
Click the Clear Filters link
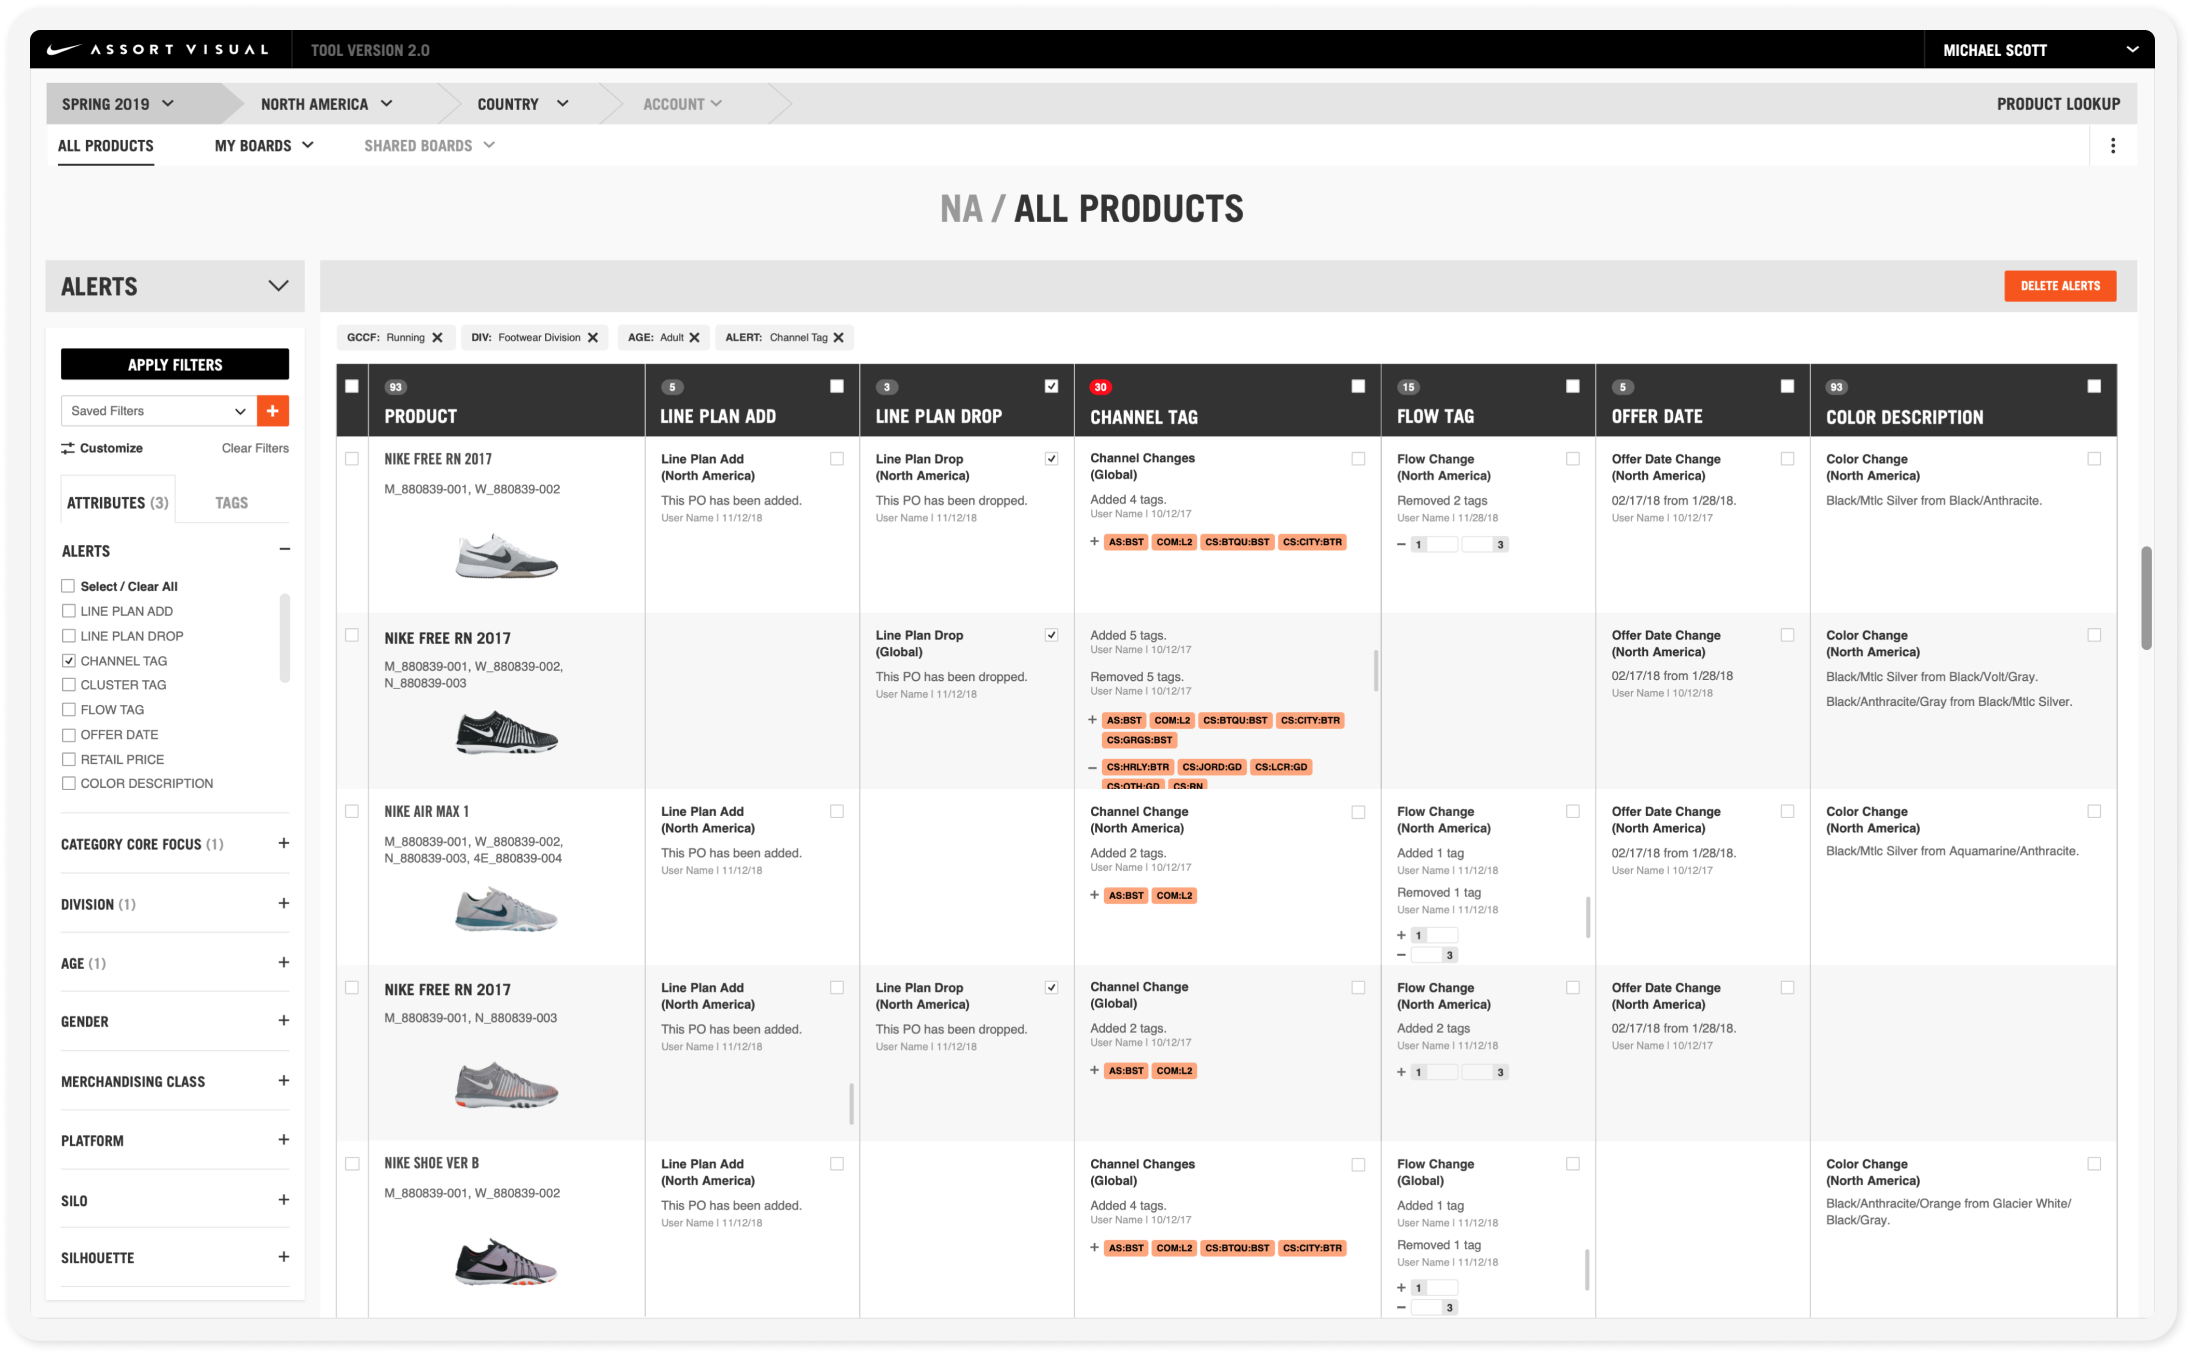pyautogui.click(x=255, y=448)
